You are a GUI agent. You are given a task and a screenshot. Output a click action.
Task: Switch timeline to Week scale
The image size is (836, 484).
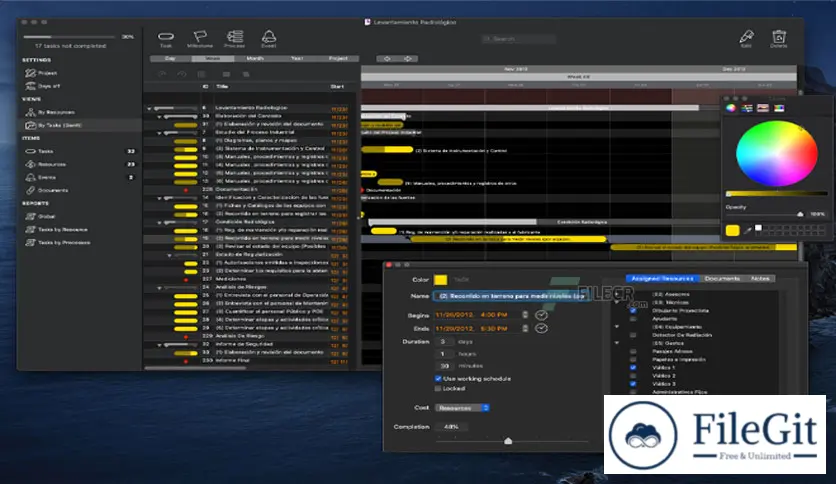213,59
